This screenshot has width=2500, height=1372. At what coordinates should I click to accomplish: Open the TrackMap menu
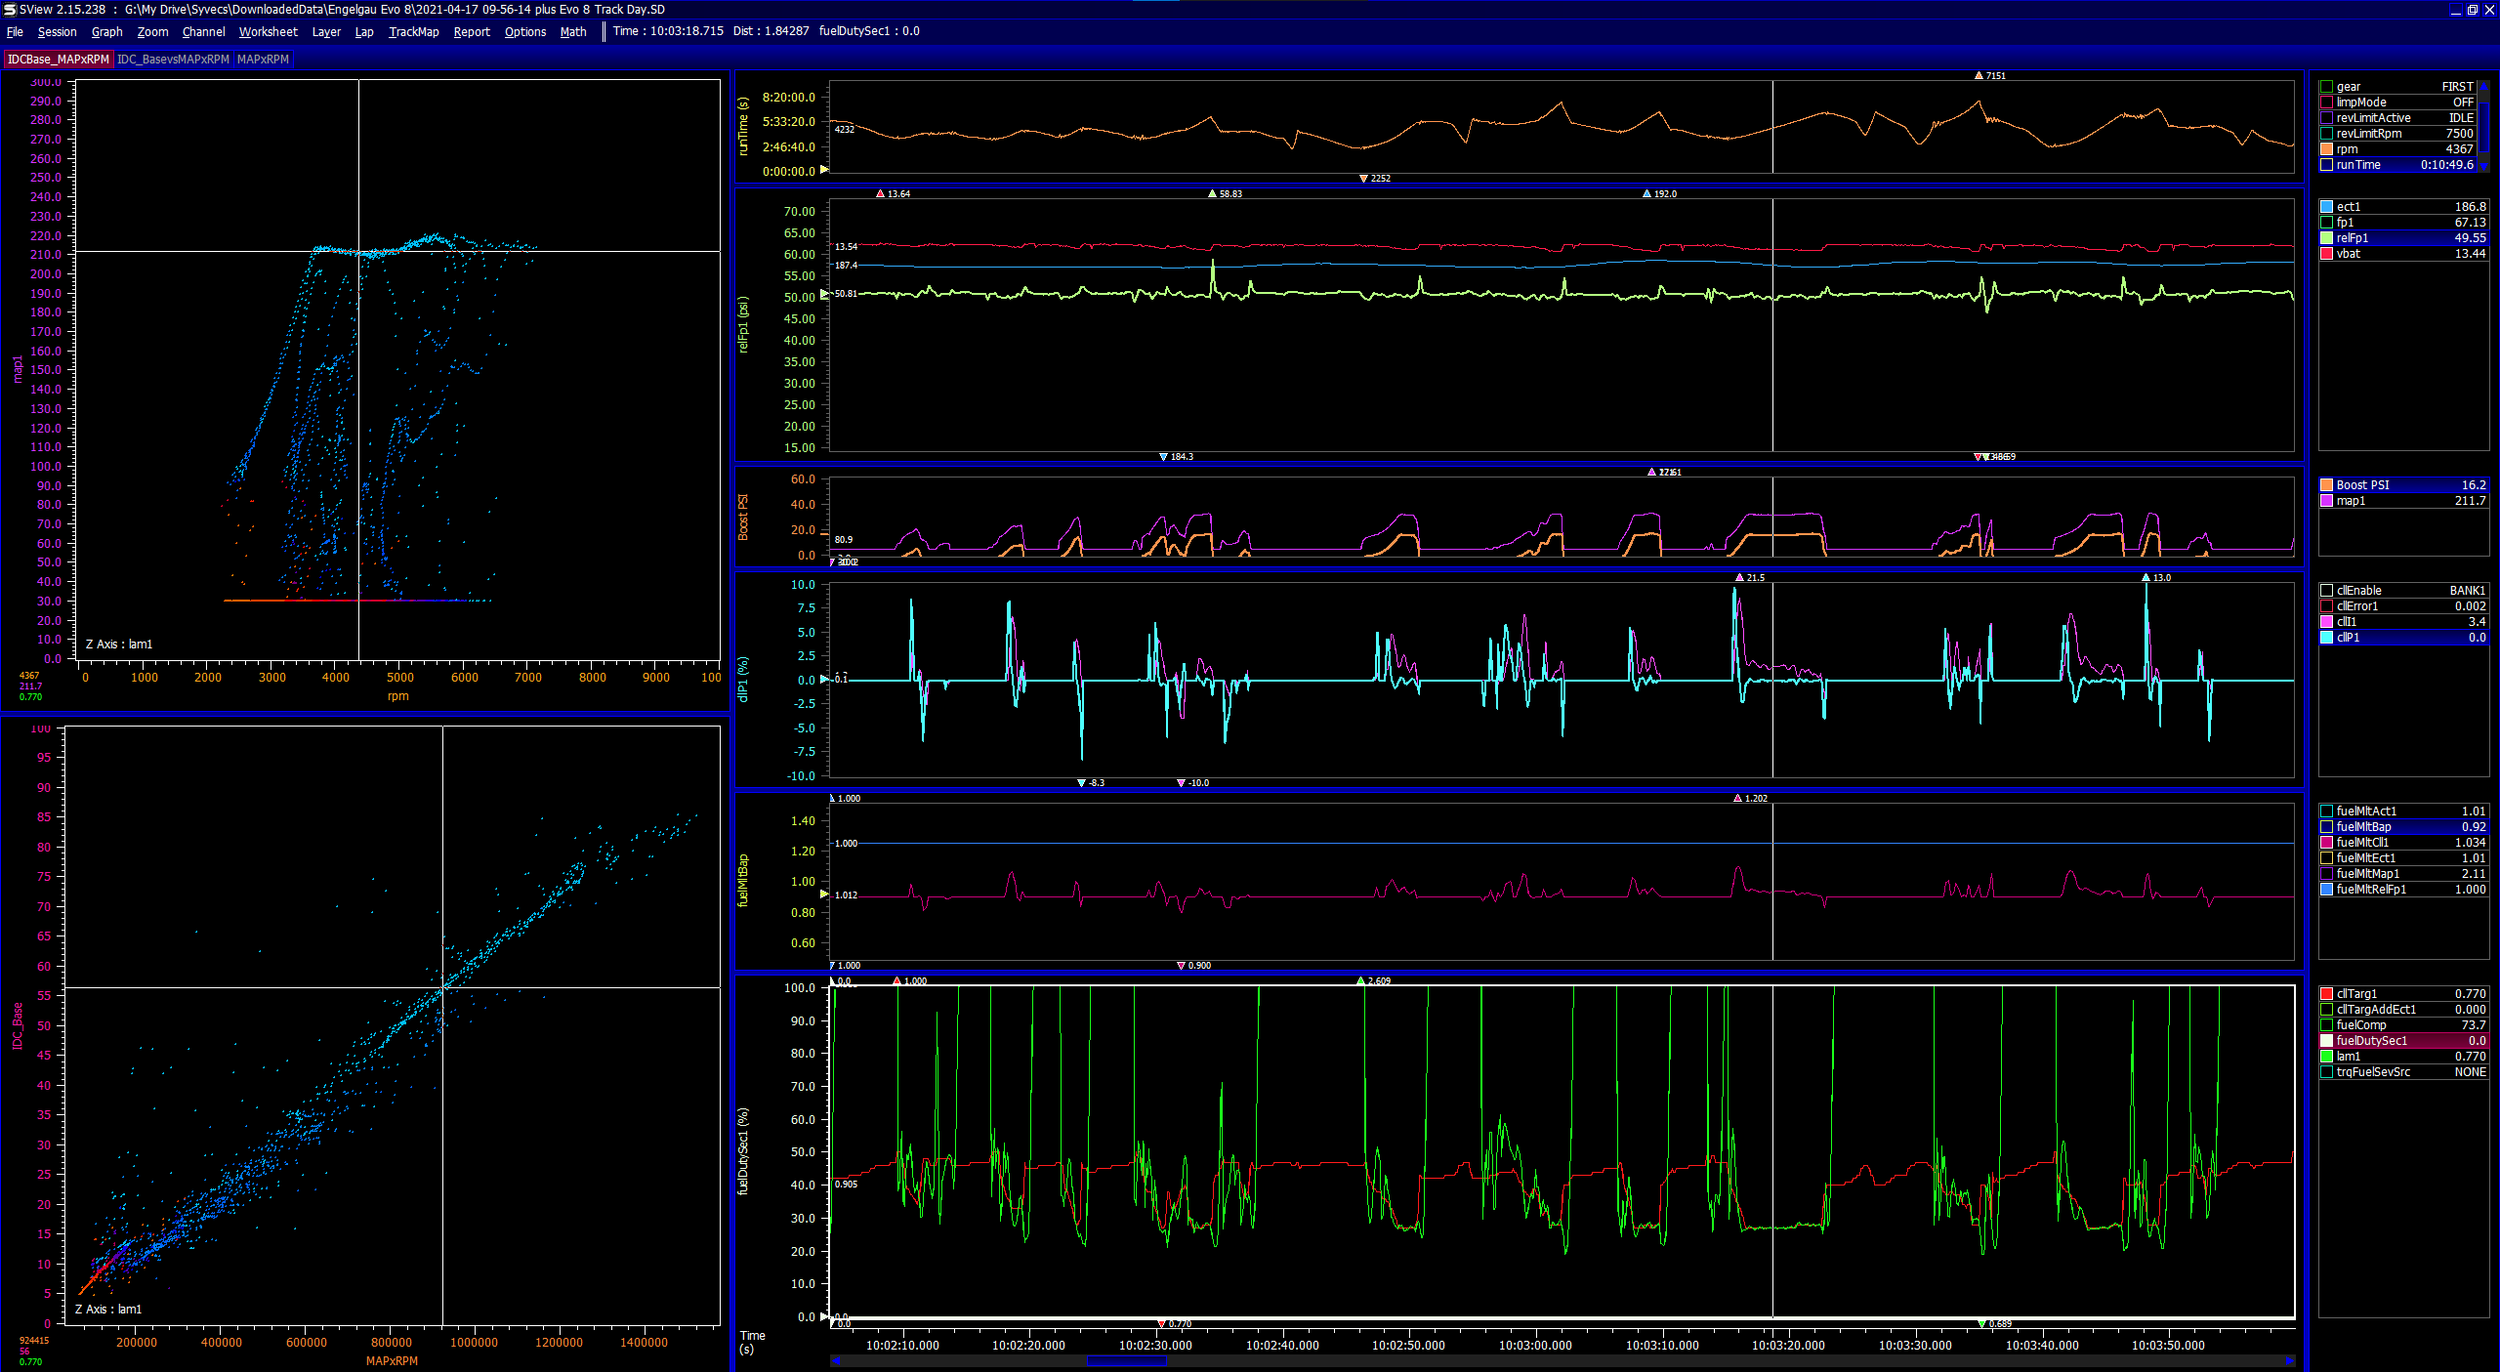pyautogui.click(x=413, y=31)
